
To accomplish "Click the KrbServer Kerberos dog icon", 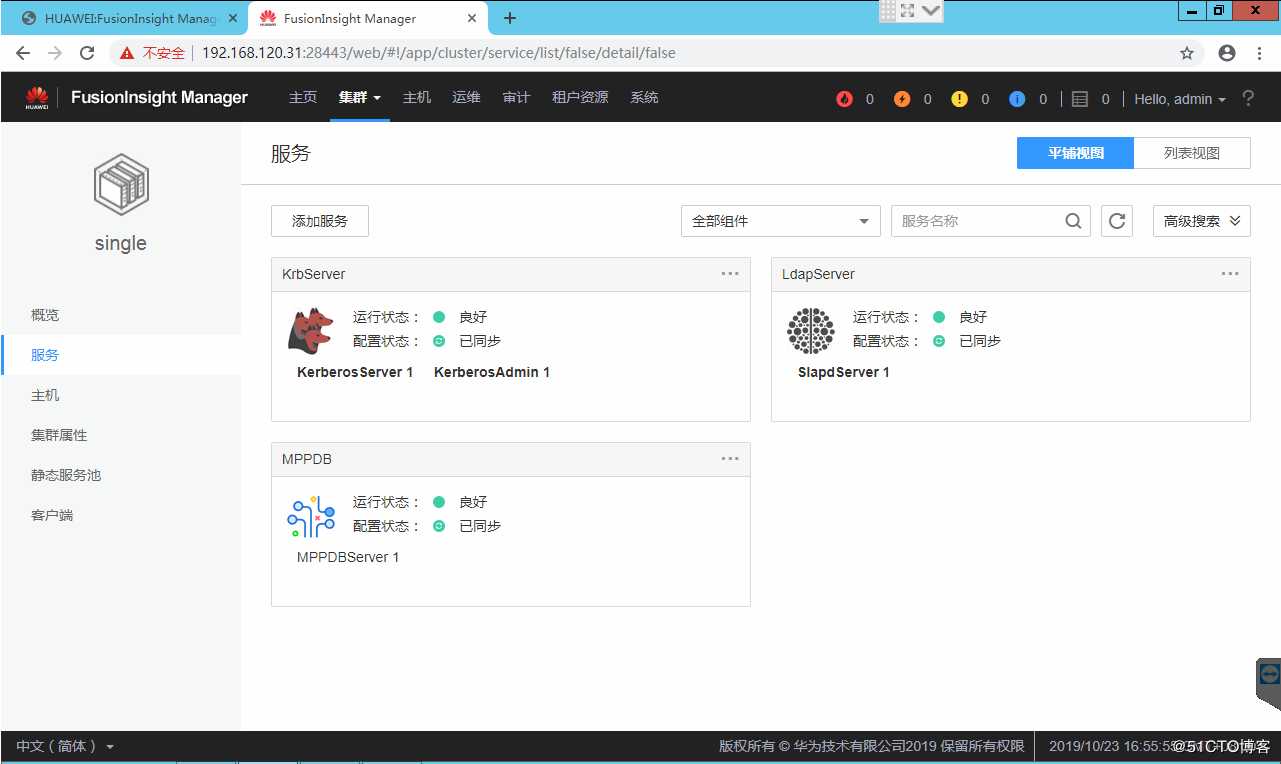I will 310,330.
